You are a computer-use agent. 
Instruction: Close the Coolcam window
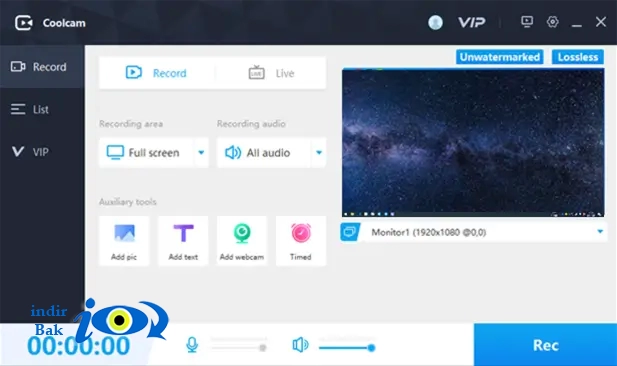pos(600,22)
